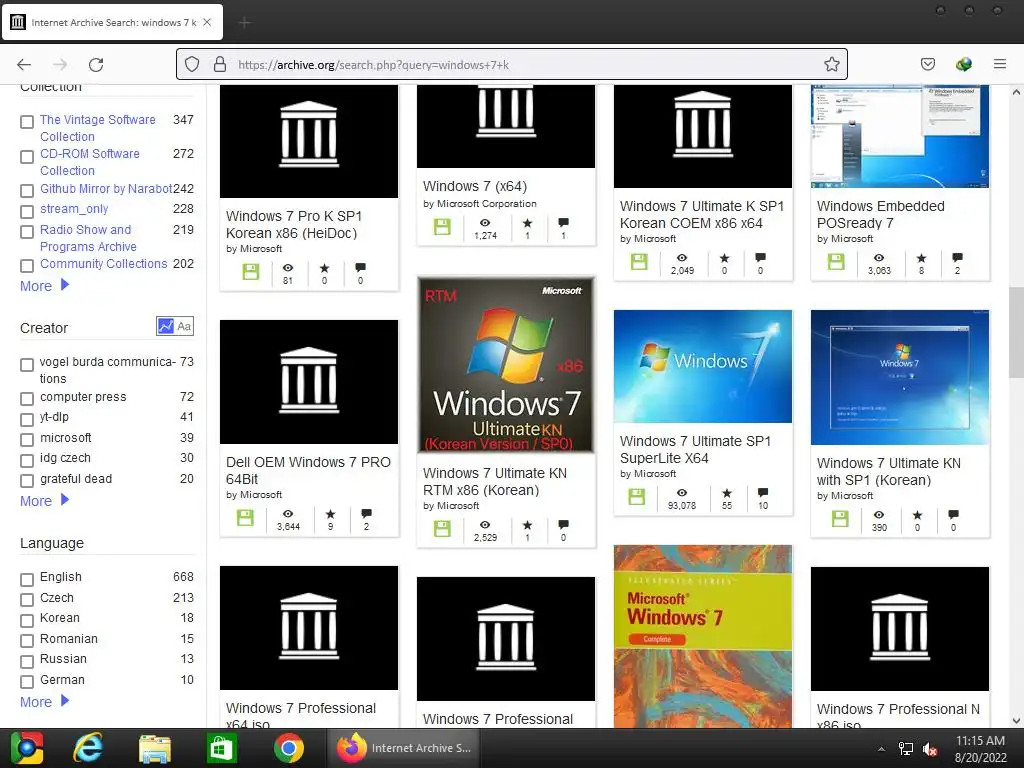This screenshot has width=1024, height=768.
Task: Click the Windows Embedded POSready 7 screenshot thumbnail
Action: 900,136
